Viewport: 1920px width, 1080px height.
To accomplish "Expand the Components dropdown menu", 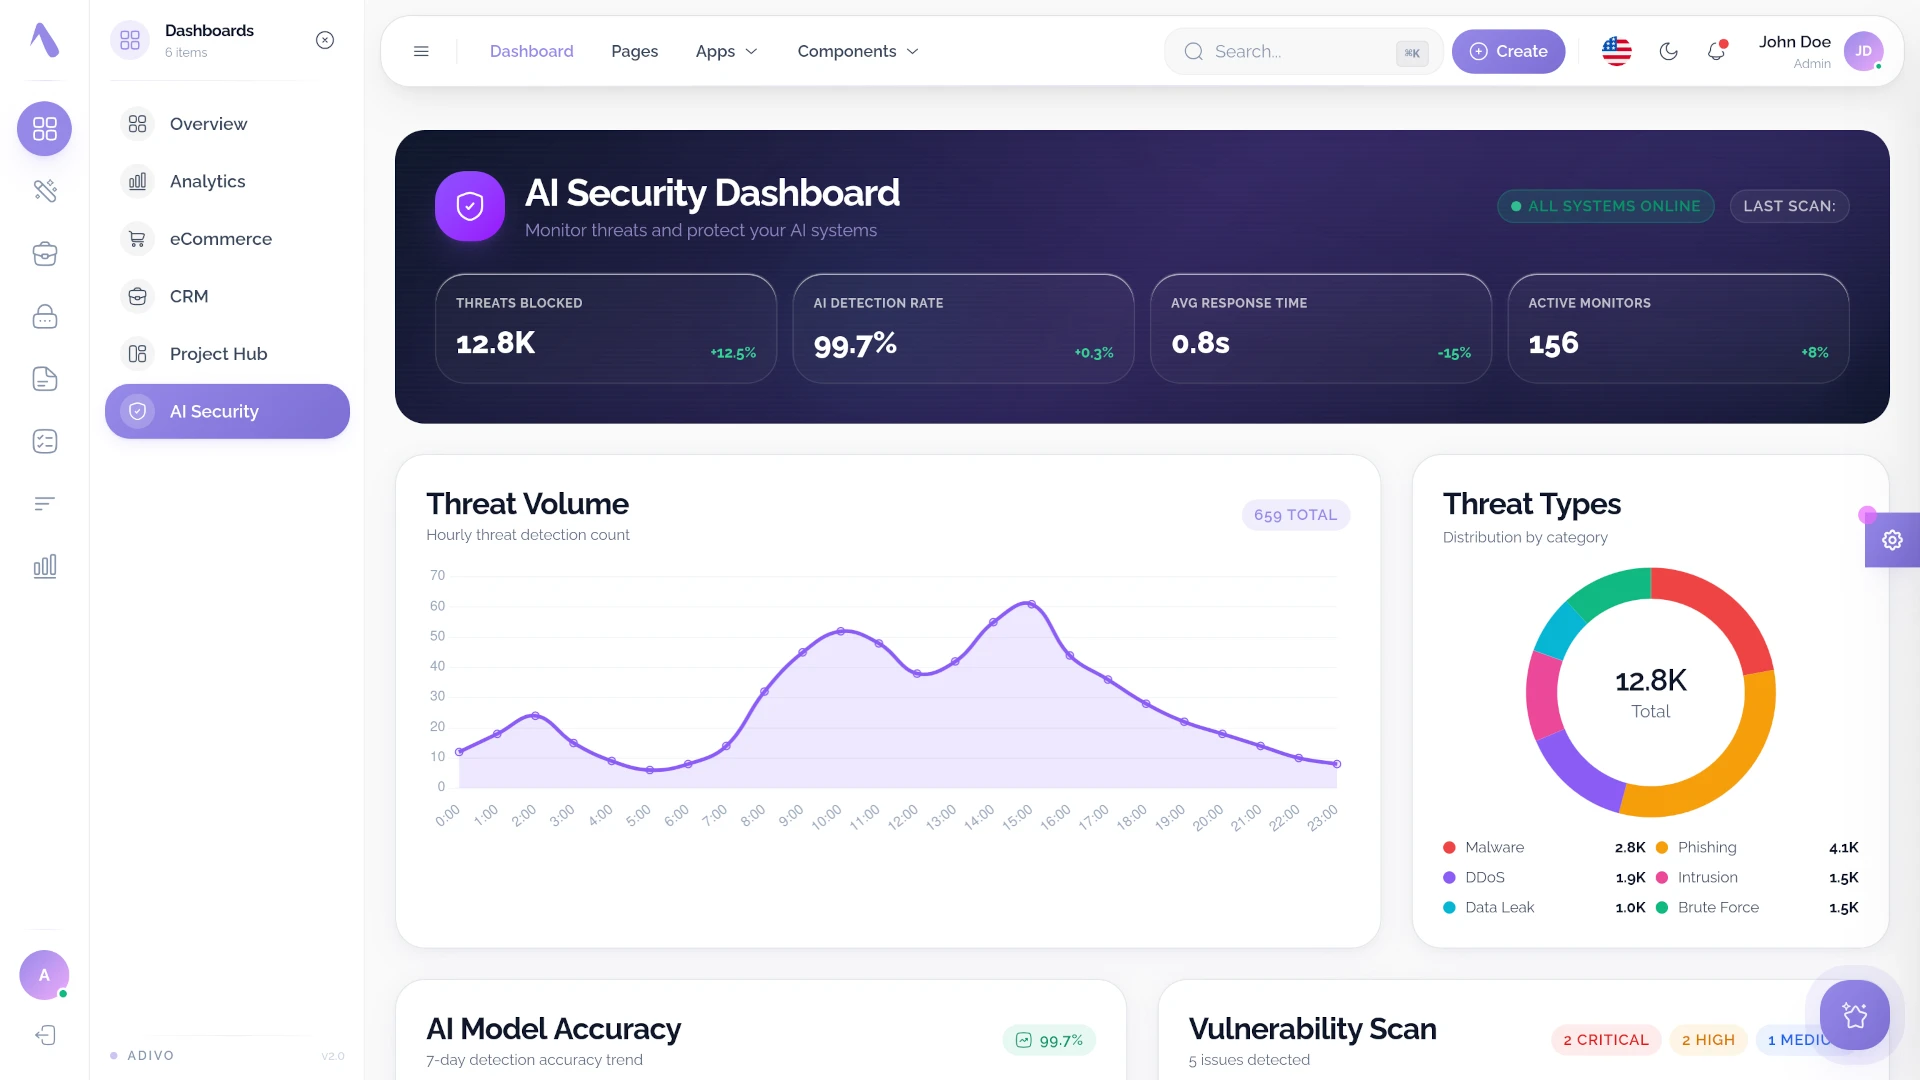I will [858, 51].
